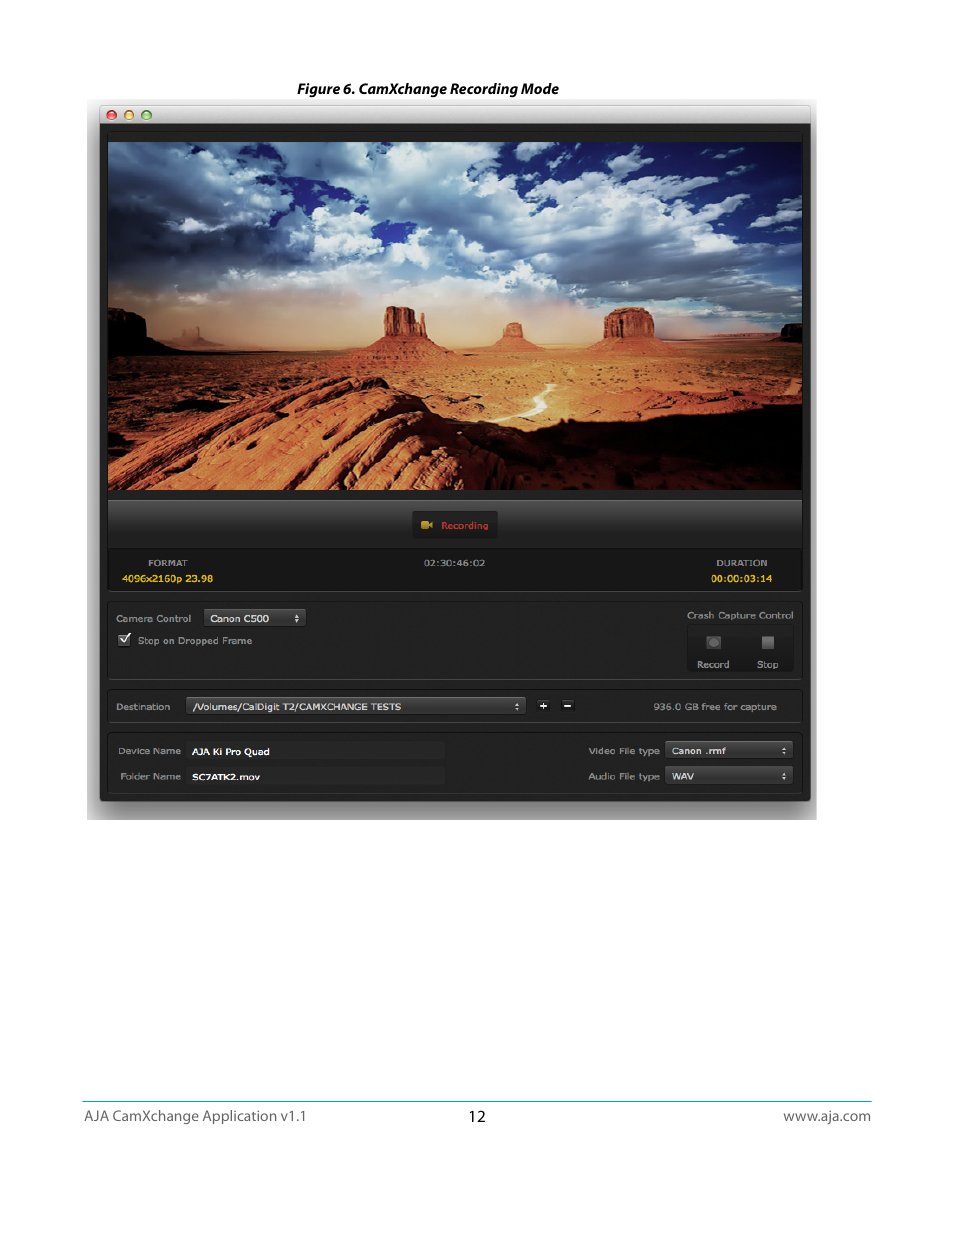Viewport: 954px width, 1235px height.
Task: Uncheck Stop on Dropped Frame checkbox
Action: (x=125, y=640)
